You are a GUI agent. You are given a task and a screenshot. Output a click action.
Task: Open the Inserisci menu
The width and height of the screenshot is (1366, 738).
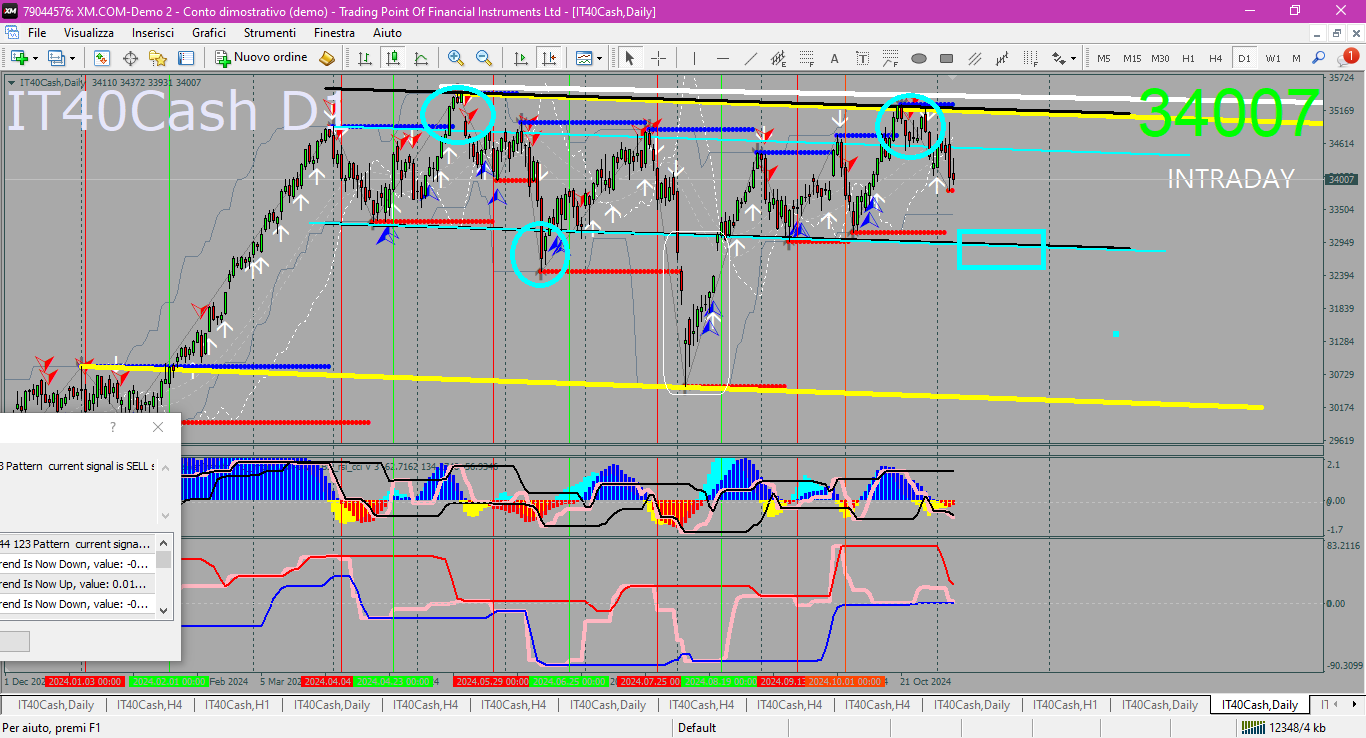click(x=153, y=33)
